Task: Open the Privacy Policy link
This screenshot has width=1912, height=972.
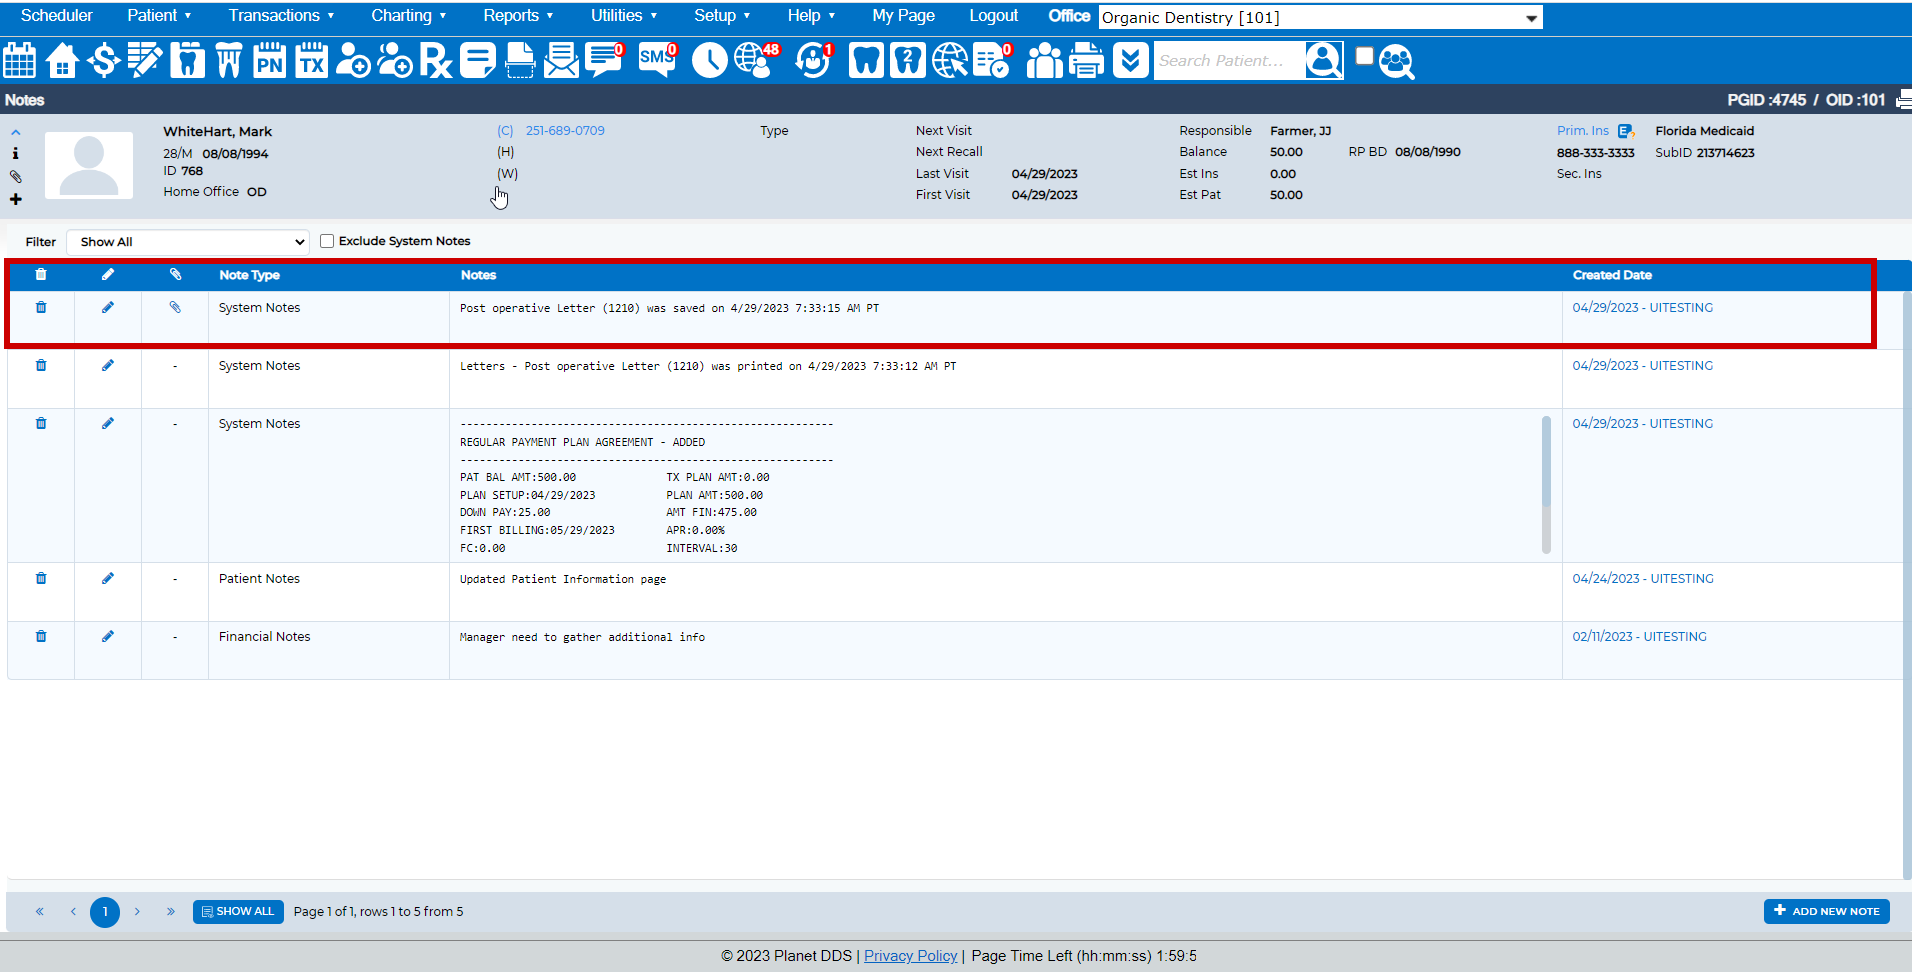Action: coord(910,956)
